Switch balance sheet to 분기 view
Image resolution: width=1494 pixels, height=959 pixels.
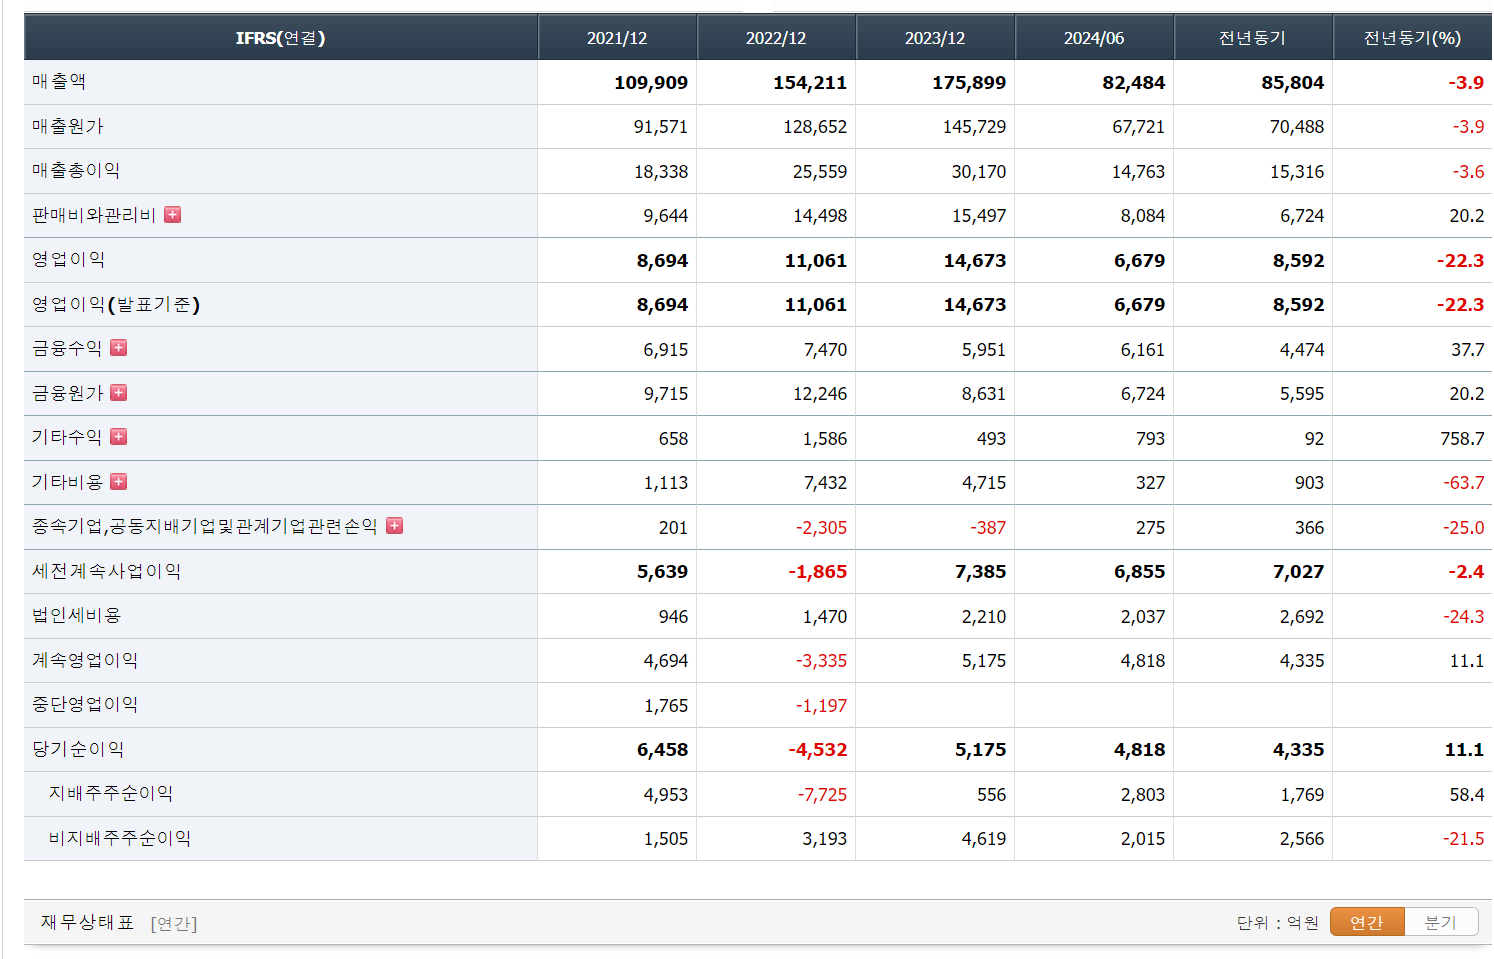(1441, 922)
